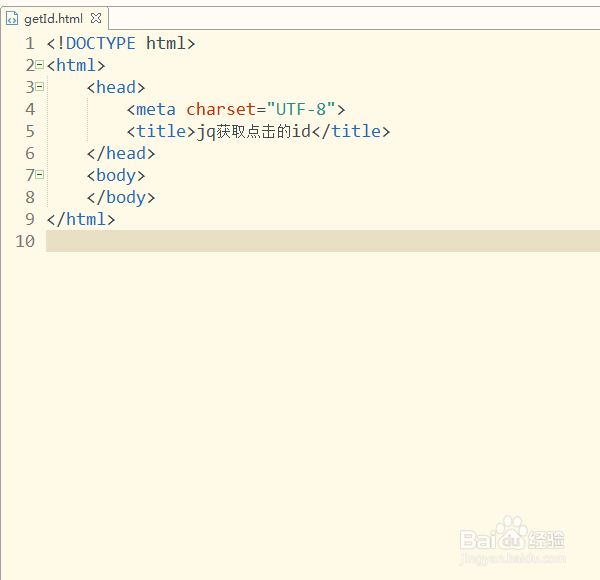The width and height of the screenshot is (600, 580).
Task: Click the opening <head> tag on line 3
Action: click(116, 87)
